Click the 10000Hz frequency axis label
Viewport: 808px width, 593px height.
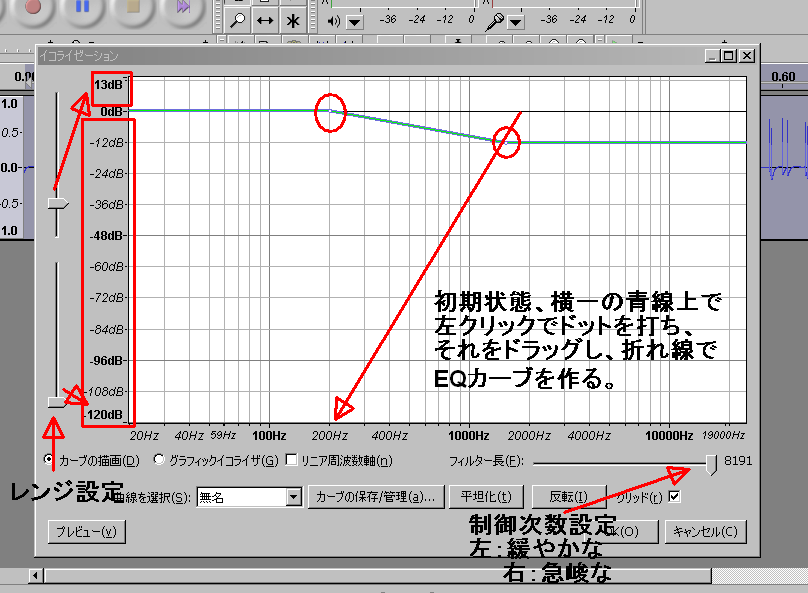(668, 435)
